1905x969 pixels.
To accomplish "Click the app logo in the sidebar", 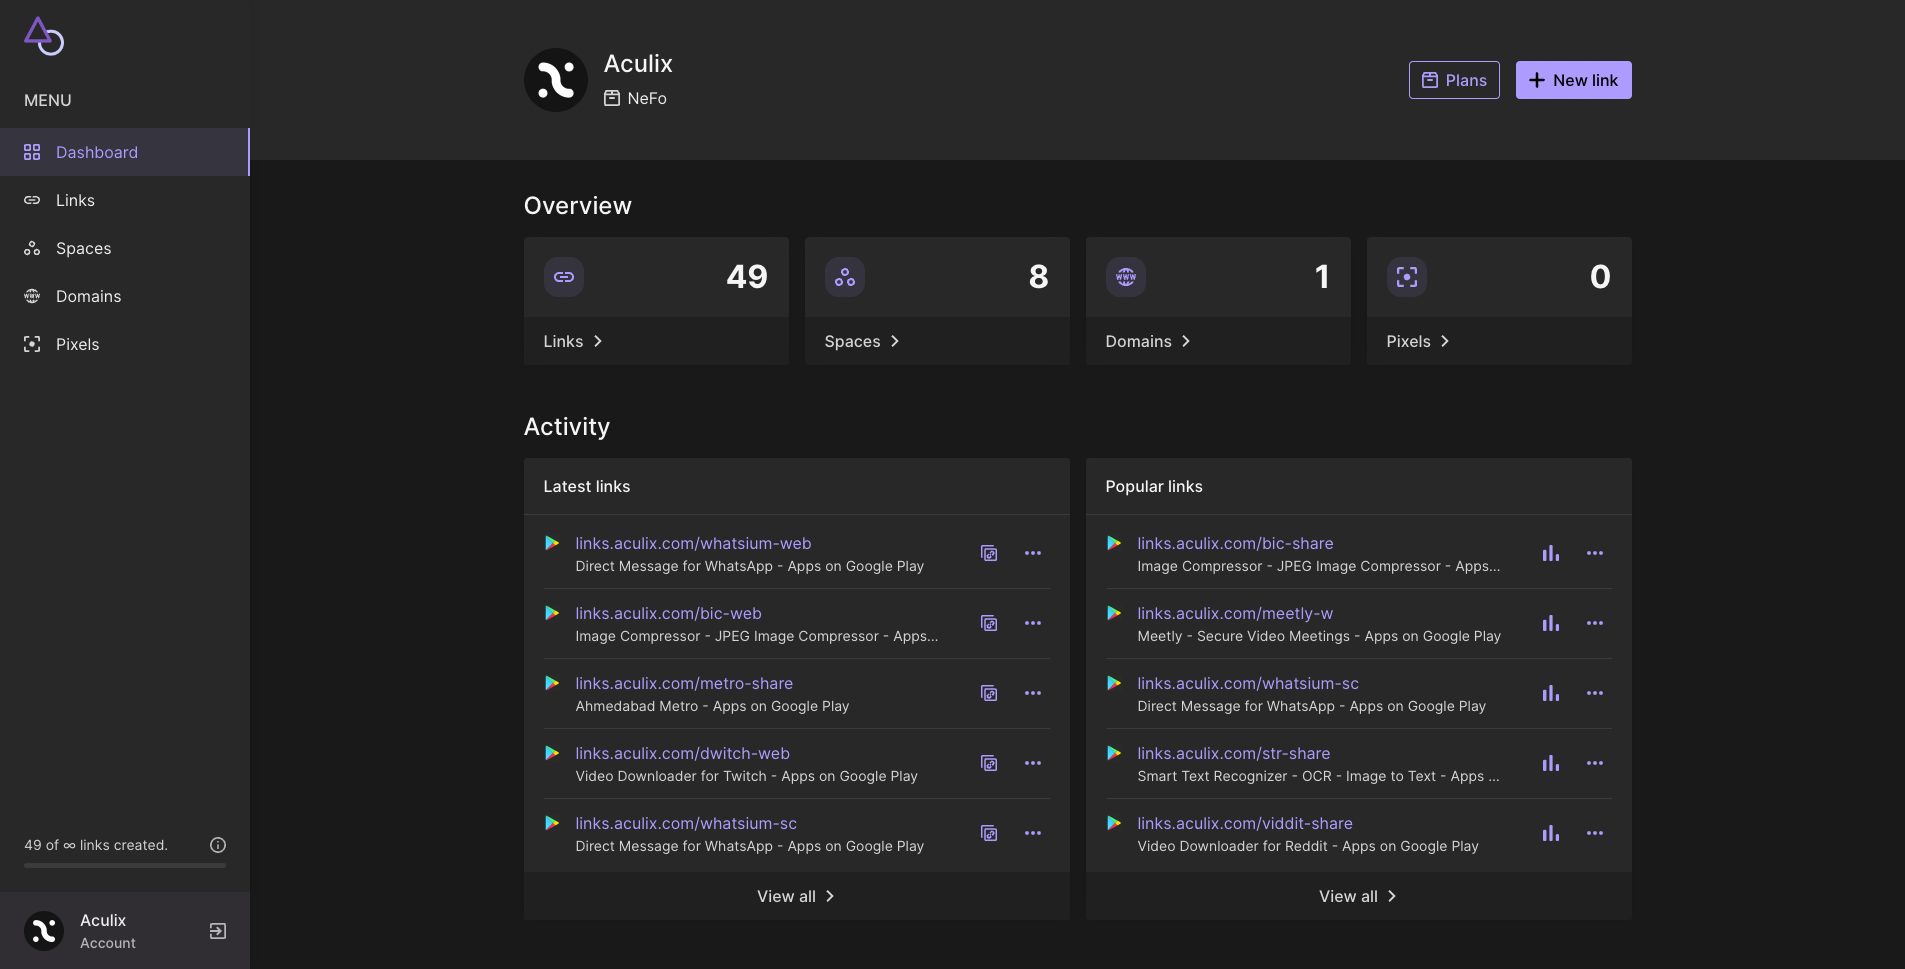I will (x=44, y=36).
